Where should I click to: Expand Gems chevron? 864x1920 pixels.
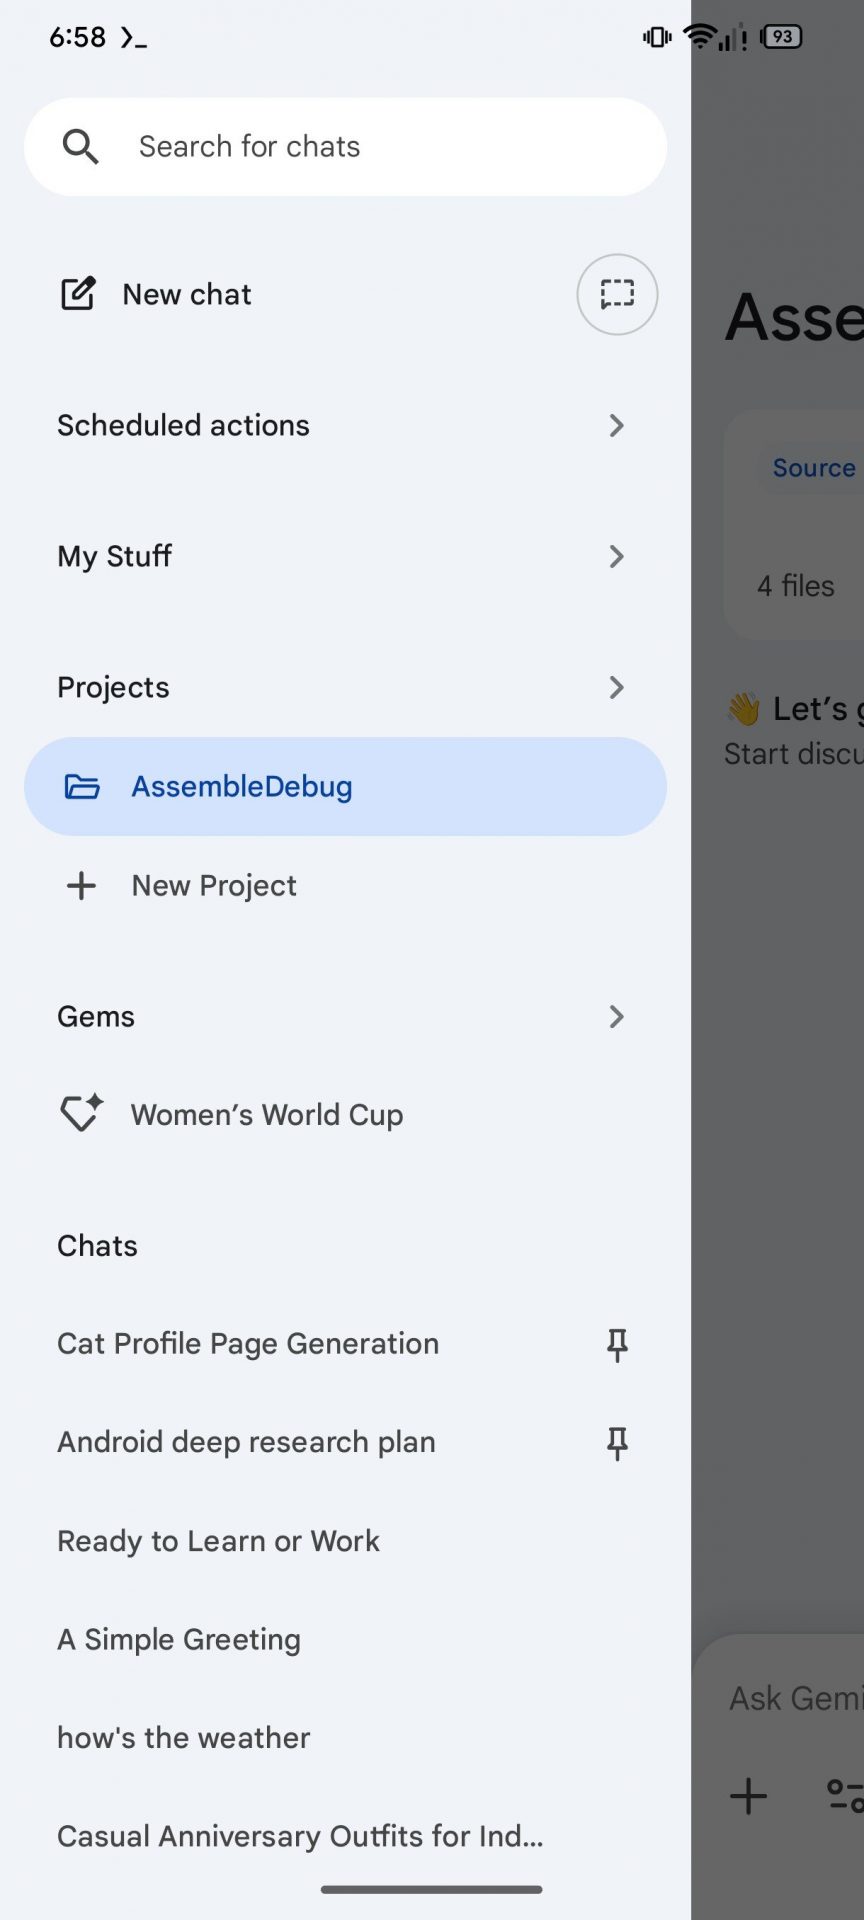(x=616, y=1017)
